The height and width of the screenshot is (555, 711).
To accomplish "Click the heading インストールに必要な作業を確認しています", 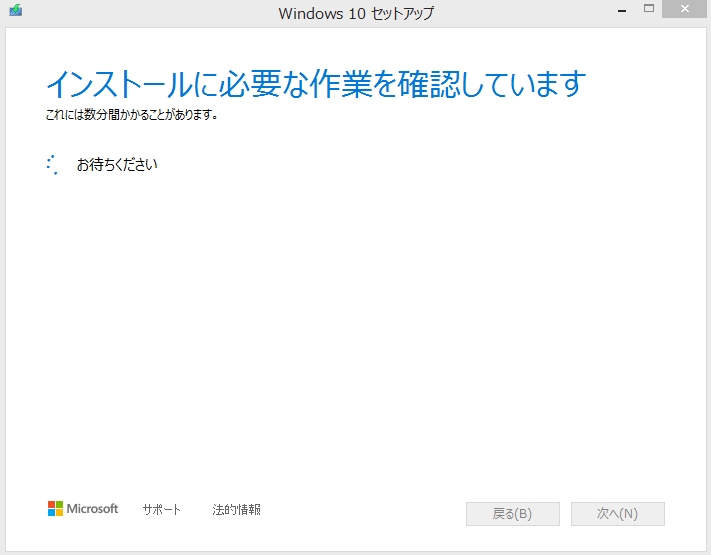I will [316, 84].
